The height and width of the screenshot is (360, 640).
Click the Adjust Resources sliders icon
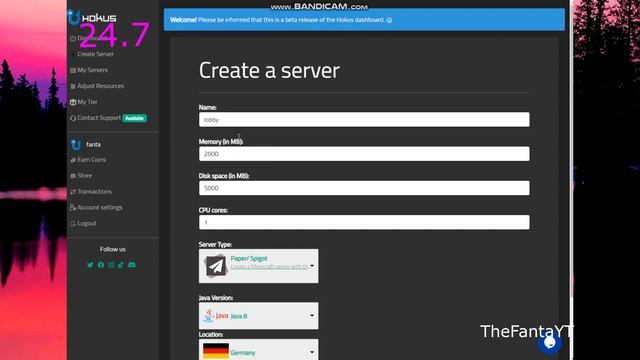(73, 86)
